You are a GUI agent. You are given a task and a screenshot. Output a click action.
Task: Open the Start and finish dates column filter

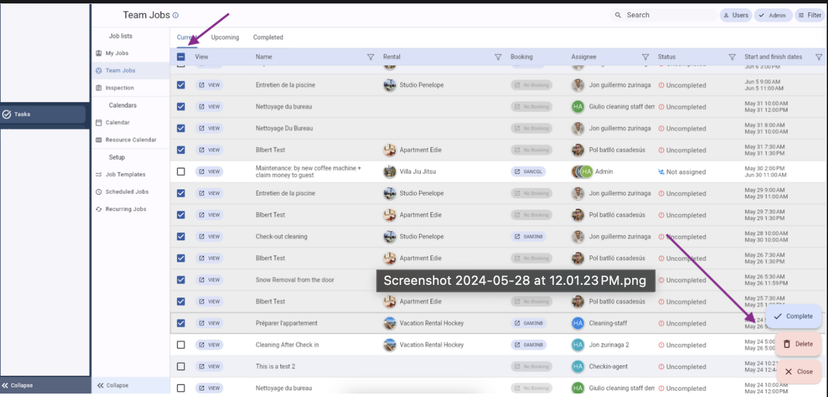pyautogui.click(x=818, y=57)
